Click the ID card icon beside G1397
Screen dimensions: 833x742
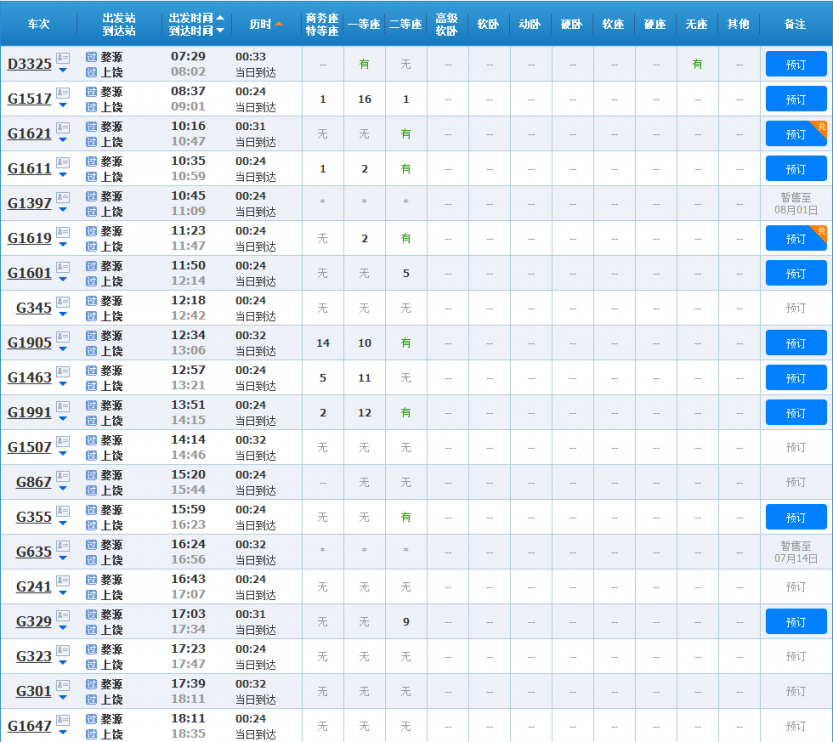(x=63, y=197)
